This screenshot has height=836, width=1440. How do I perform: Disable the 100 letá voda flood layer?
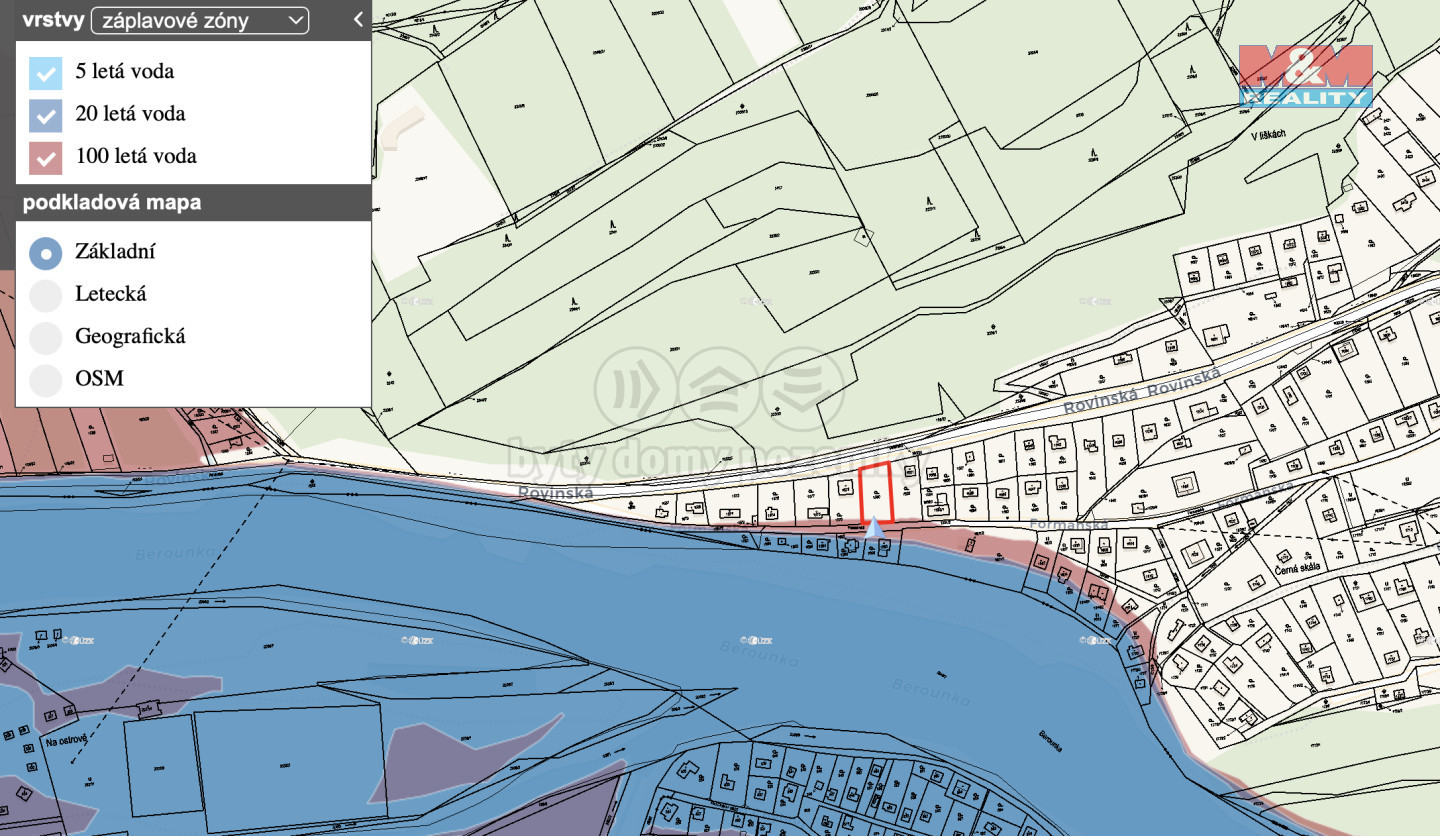pos(45,156)
